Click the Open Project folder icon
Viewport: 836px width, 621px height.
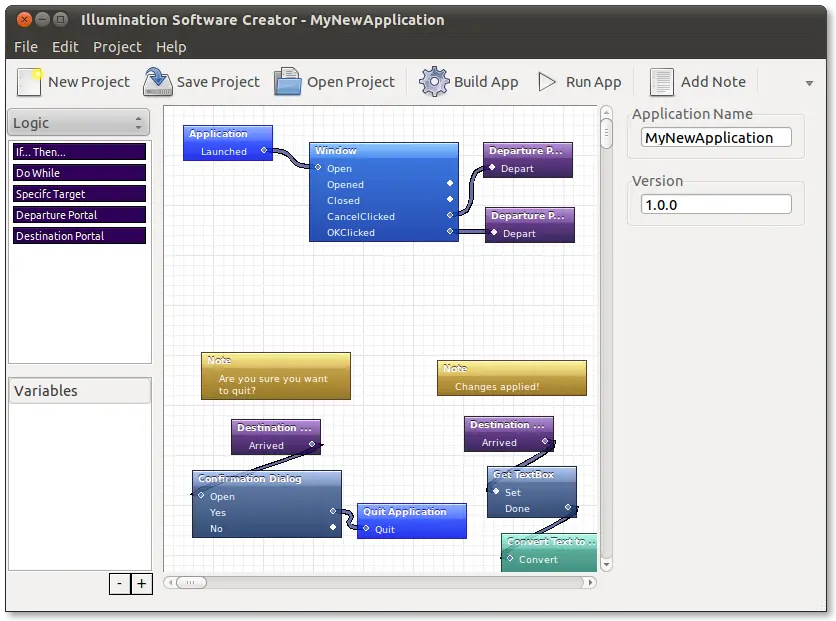tap(288, 81)
